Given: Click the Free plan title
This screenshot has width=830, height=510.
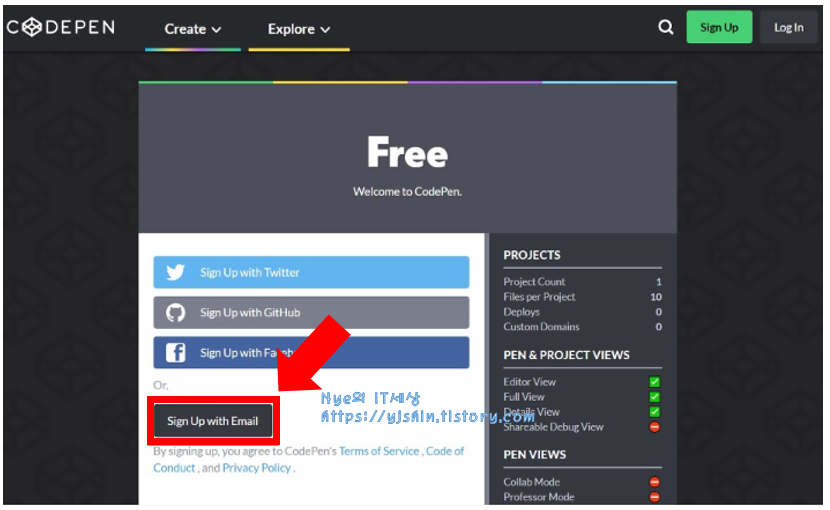Looking at the screenshot, I should tap(408, 153).
